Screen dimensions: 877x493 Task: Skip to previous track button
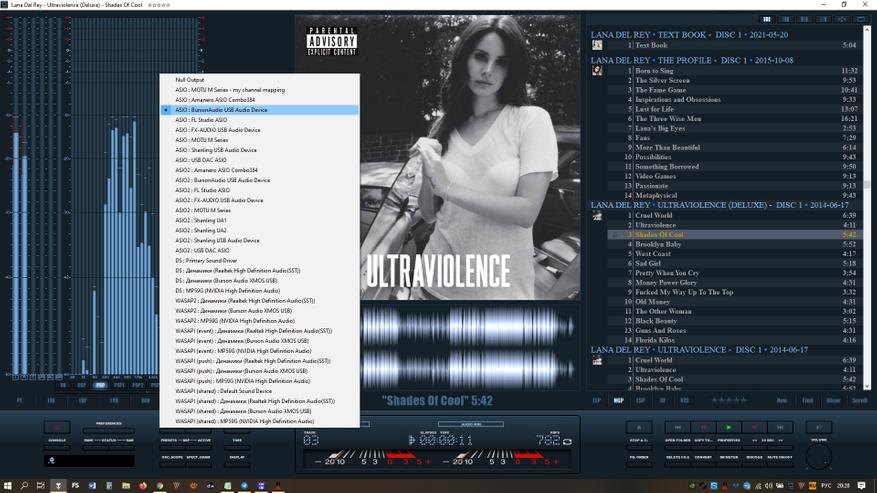coord(678,428)
